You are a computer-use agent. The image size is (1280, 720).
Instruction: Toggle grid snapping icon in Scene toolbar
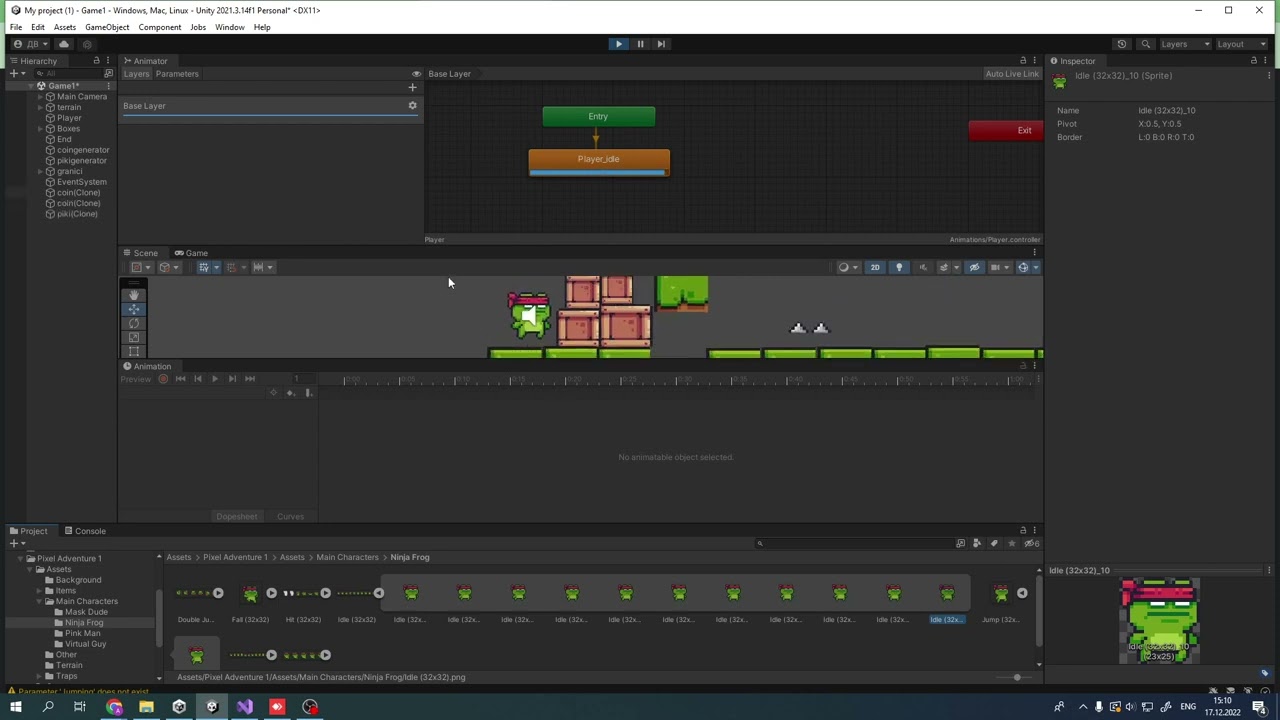231,267
